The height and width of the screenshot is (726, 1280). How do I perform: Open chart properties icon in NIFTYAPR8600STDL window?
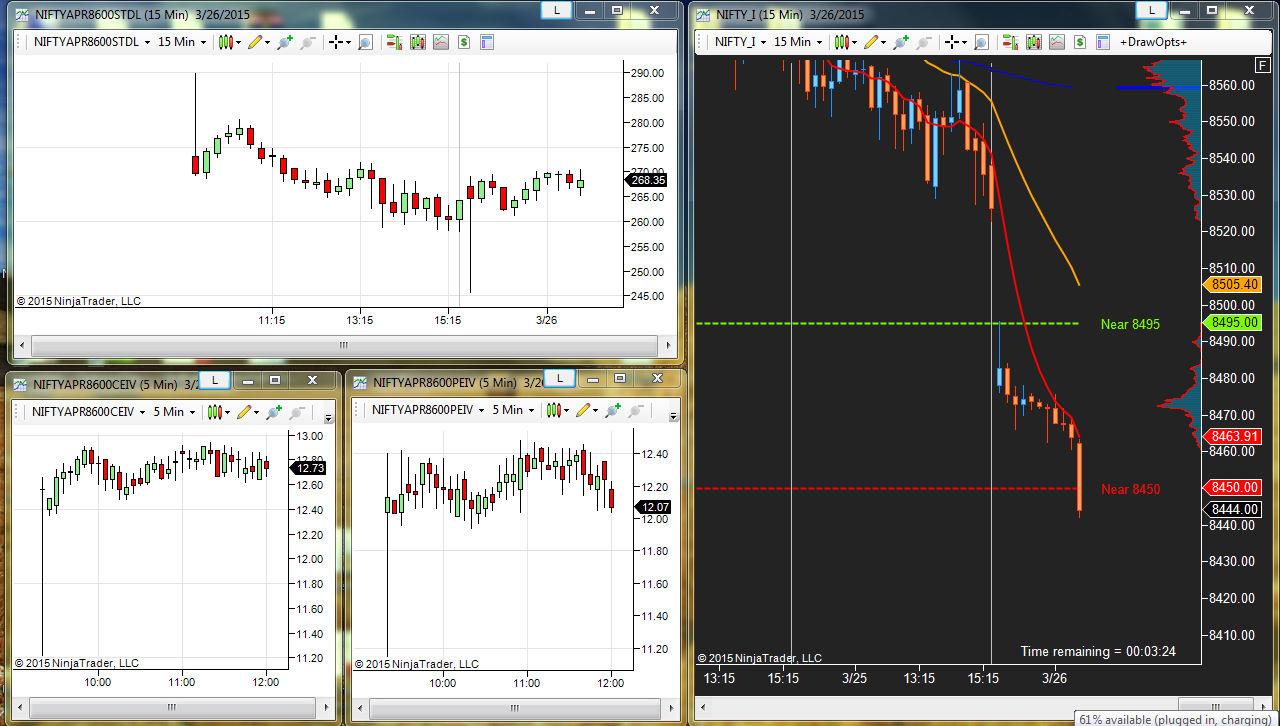pos(487,42)
